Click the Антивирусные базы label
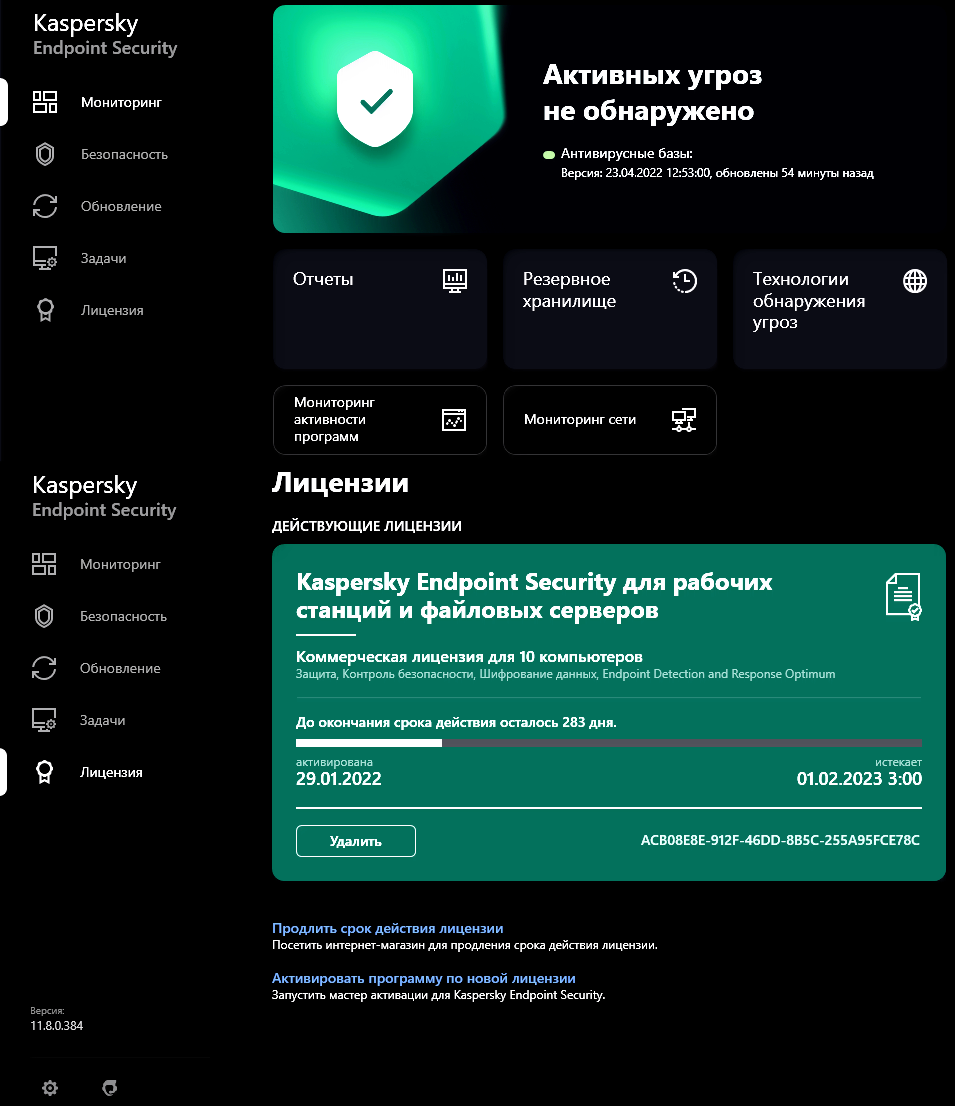The image size is (955, 1106). coord(626,154)
